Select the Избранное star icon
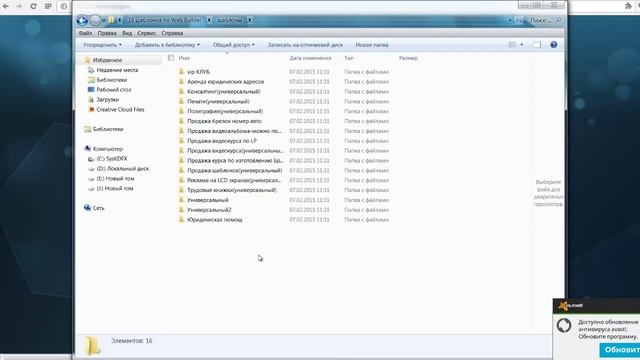Viewport: 640px width, 360px height. pos(87,60)
